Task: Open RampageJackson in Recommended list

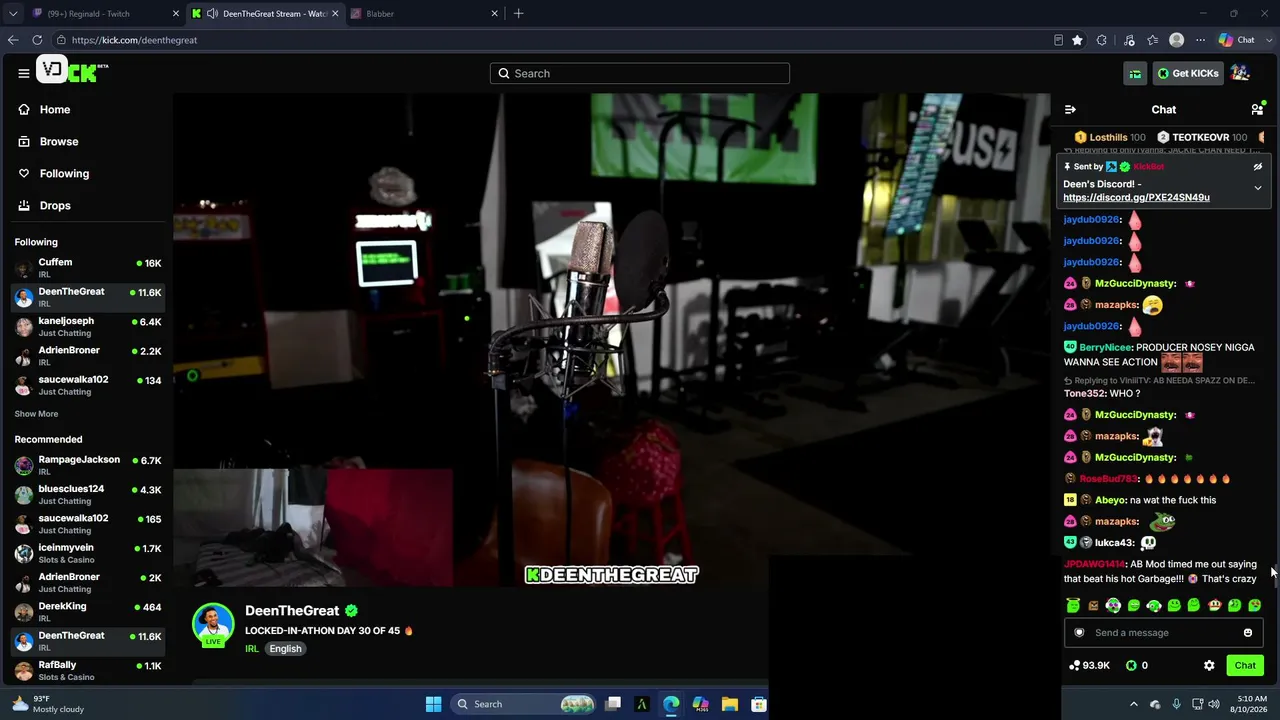Action: [x=88, y=465]
